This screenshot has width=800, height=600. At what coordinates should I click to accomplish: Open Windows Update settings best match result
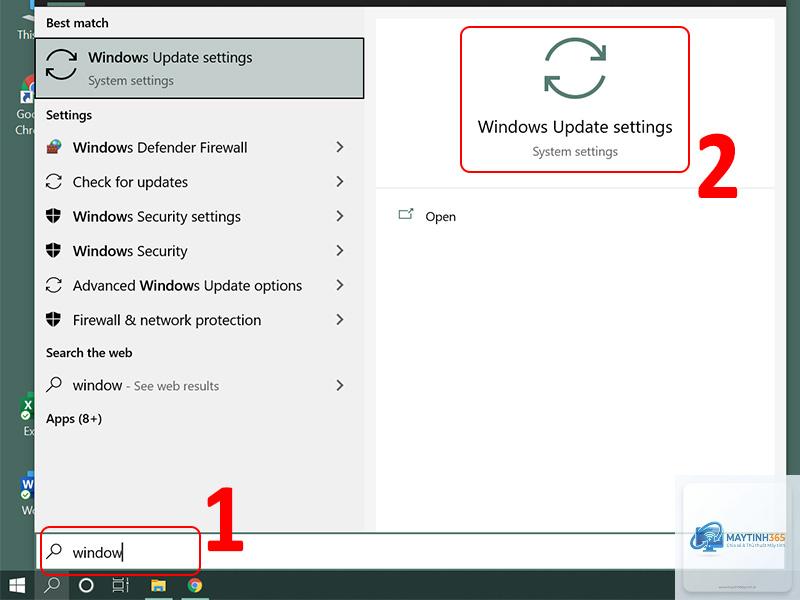click(199, 68)
